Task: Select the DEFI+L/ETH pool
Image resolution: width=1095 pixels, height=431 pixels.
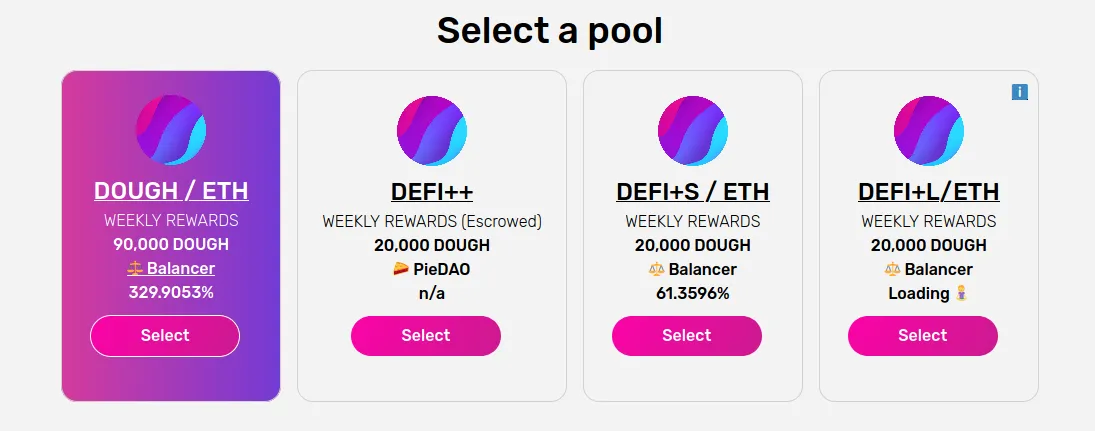Action: (923, 335)
